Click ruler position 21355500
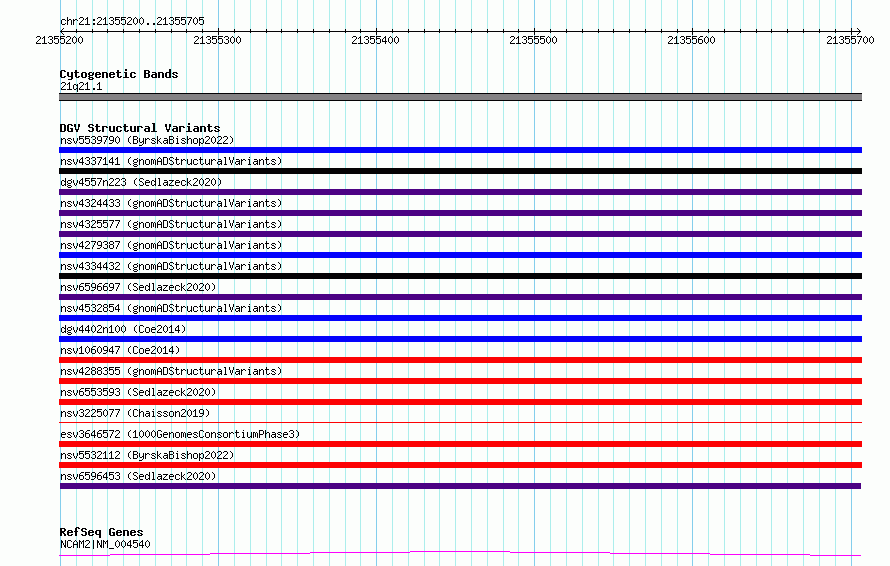The height and width of the screenshot is (566, 890). click(x=534, y=40)
